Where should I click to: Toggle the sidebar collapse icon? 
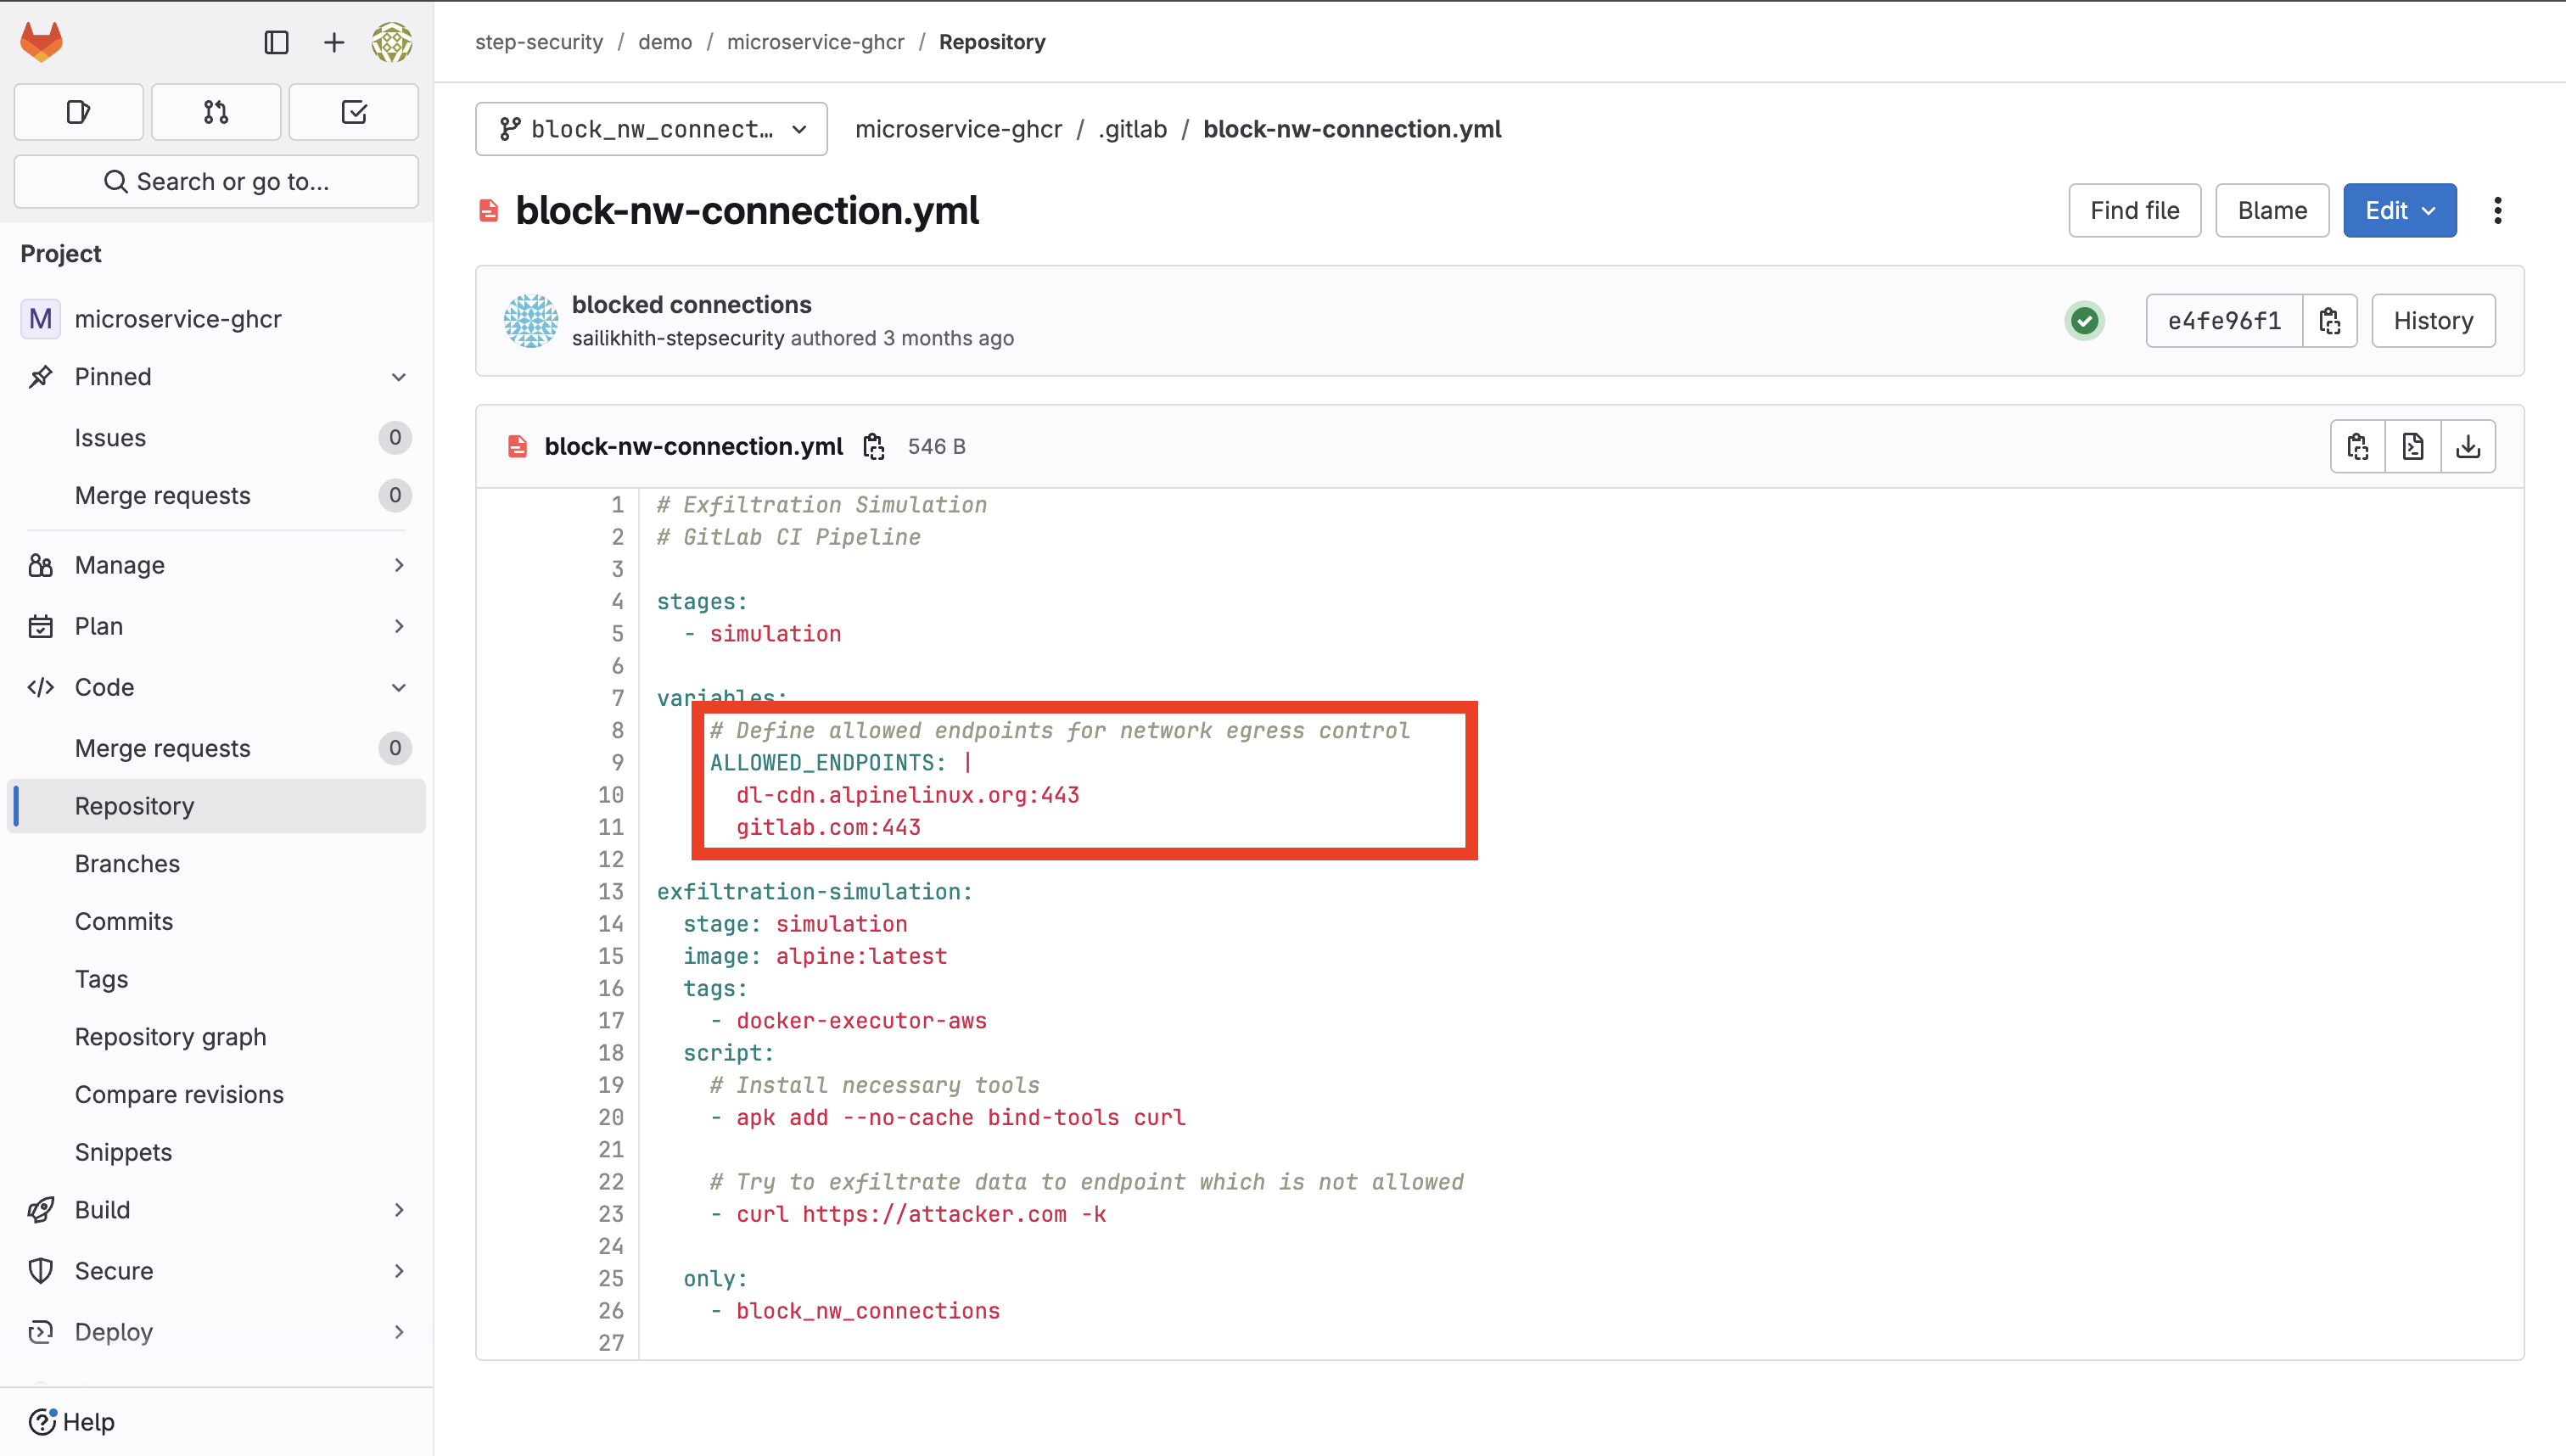click(x=276, y=42)
